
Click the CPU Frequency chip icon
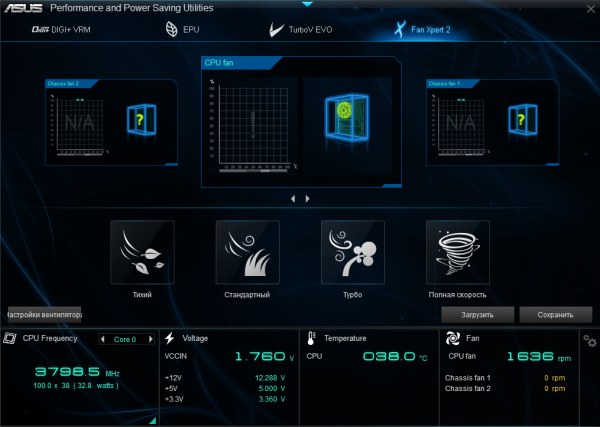(10, 338)
